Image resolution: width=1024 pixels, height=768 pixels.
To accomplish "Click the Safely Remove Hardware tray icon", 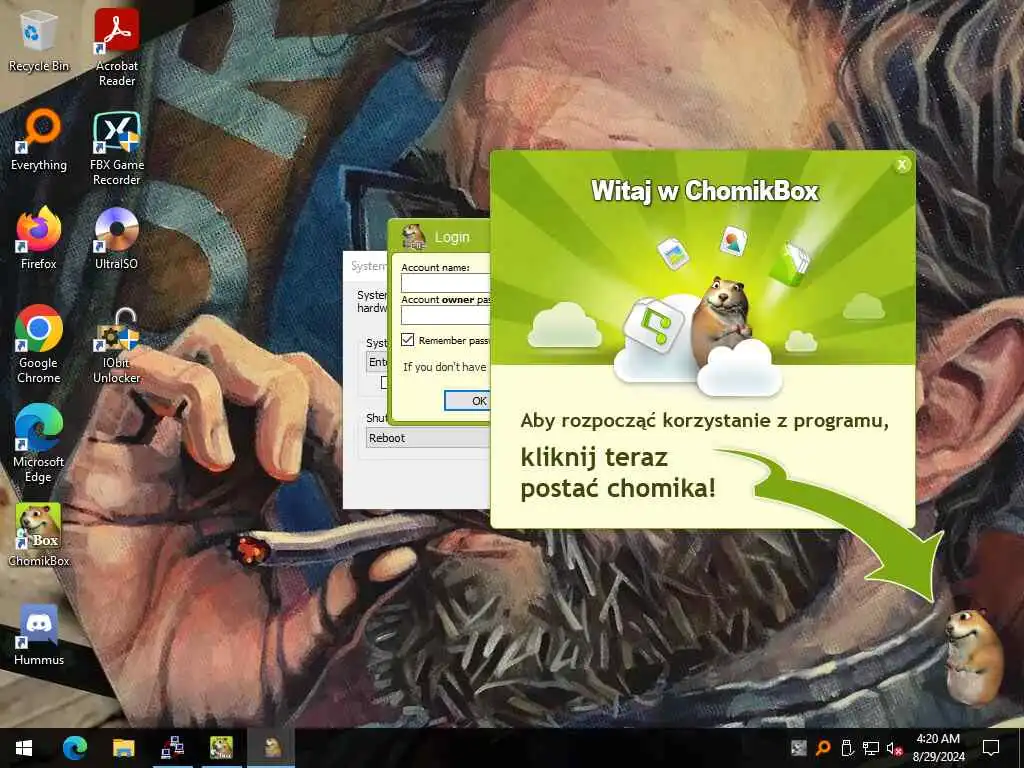I will coord(846,748).
